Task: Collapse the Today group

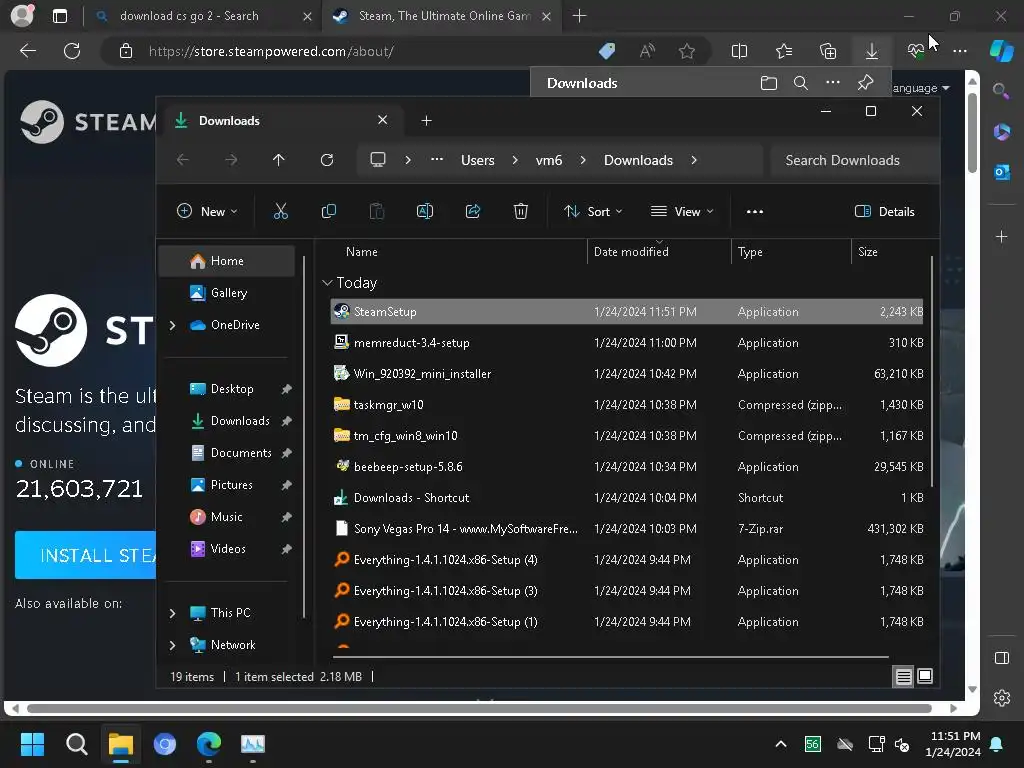Action: tap(327, 283)
